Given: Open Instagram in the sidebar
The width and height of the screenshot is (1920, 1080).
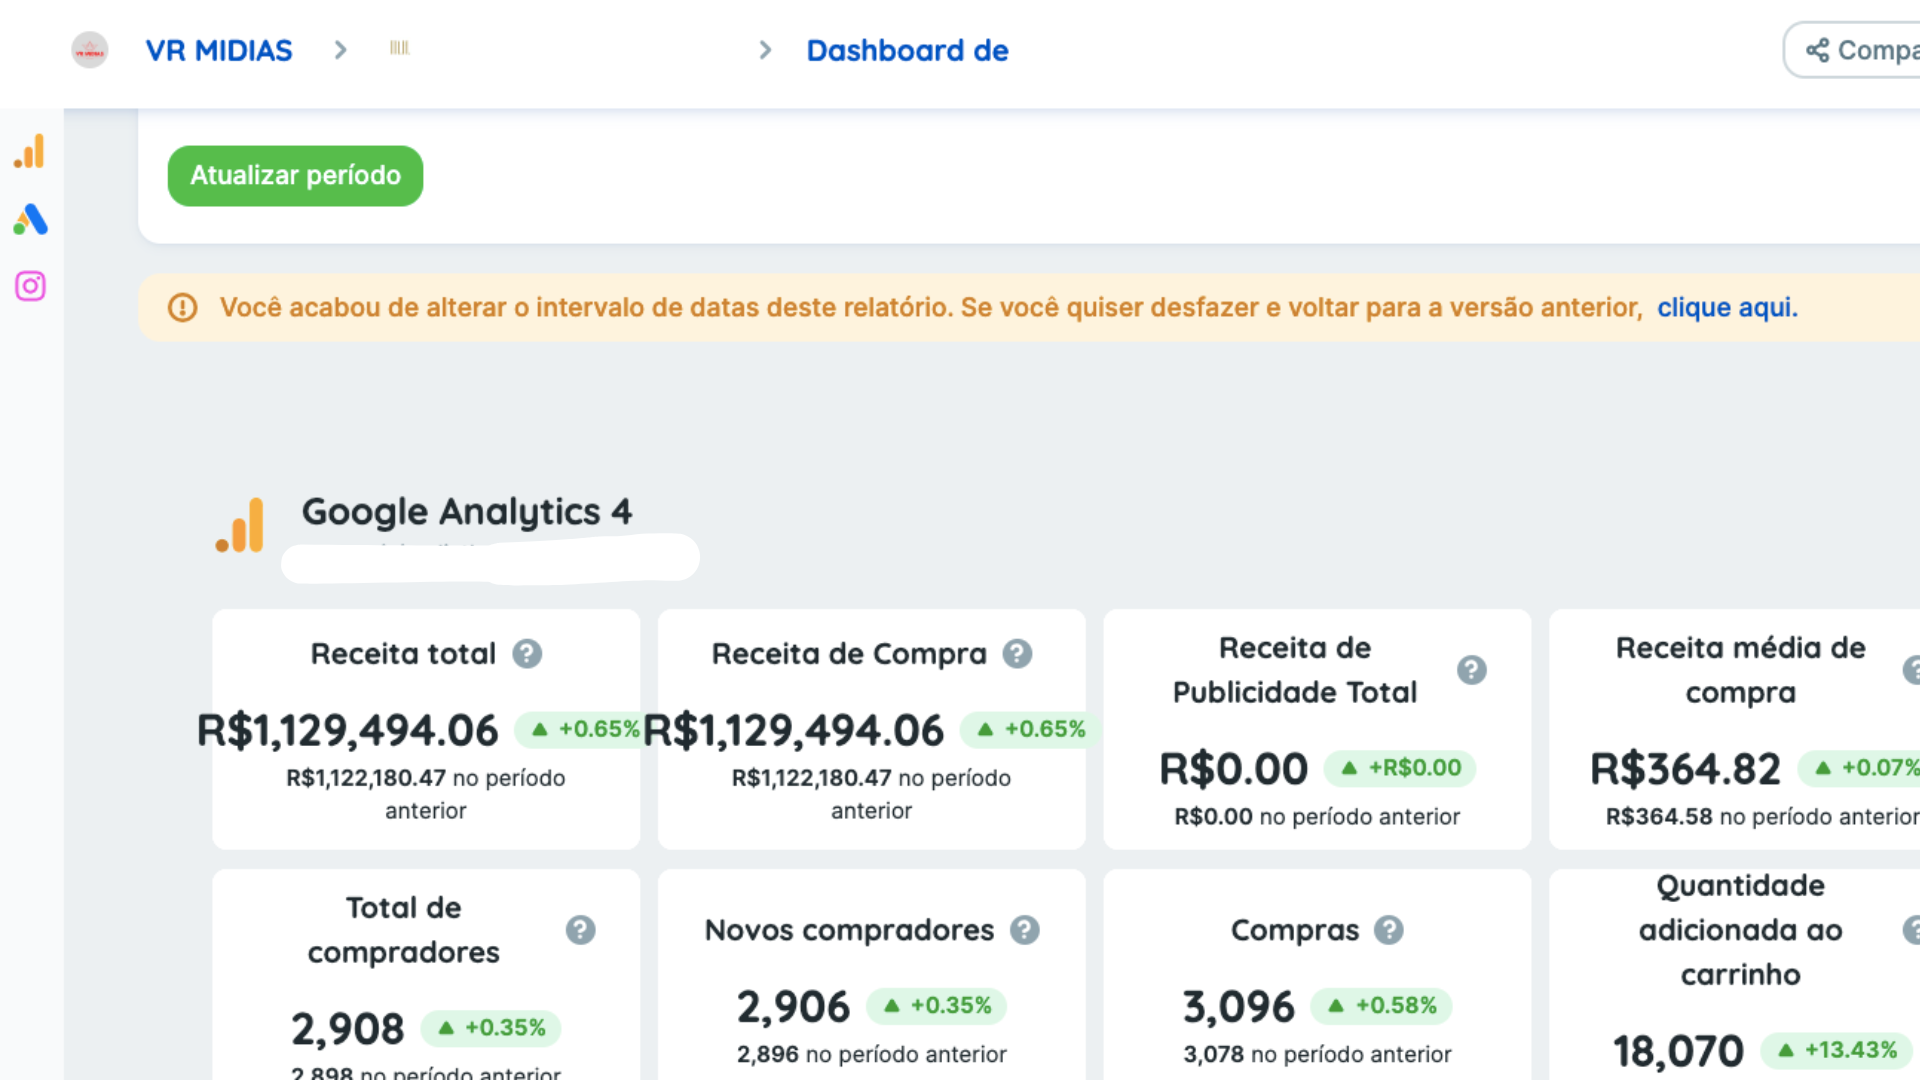Looking at the screenshot, I should (x=30, y=286).
